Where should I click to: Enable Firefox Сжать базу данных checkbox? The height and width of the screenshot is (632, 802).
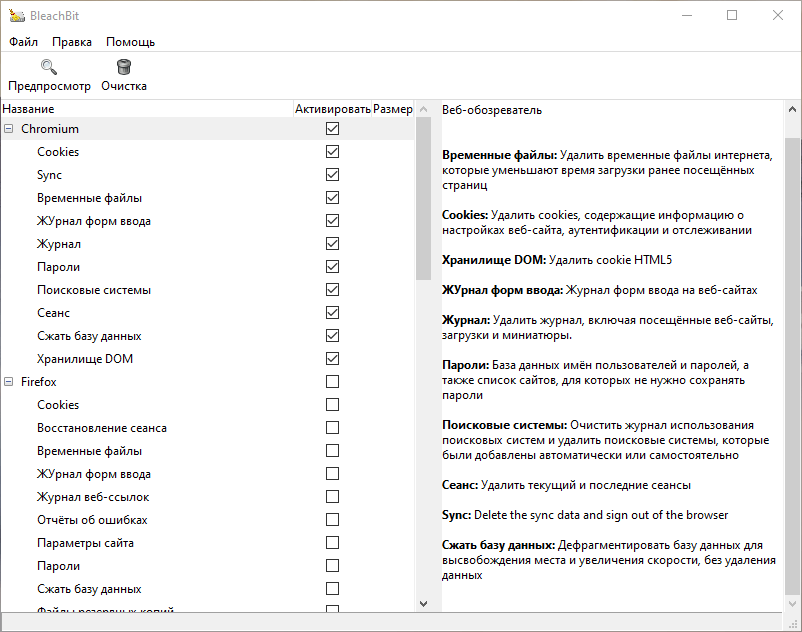[x=332, y=589]
